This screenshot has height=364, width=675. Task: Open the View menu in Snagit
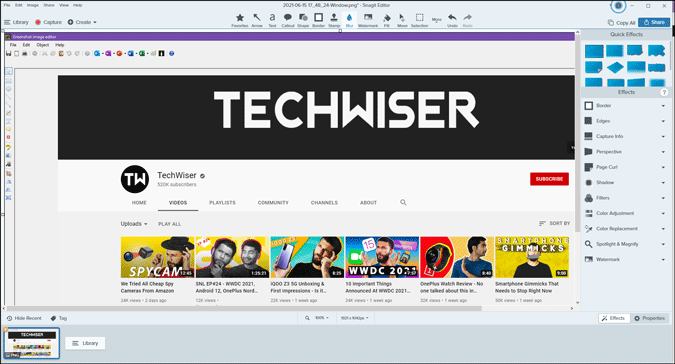pyautogui.click(x=64, y=5)
